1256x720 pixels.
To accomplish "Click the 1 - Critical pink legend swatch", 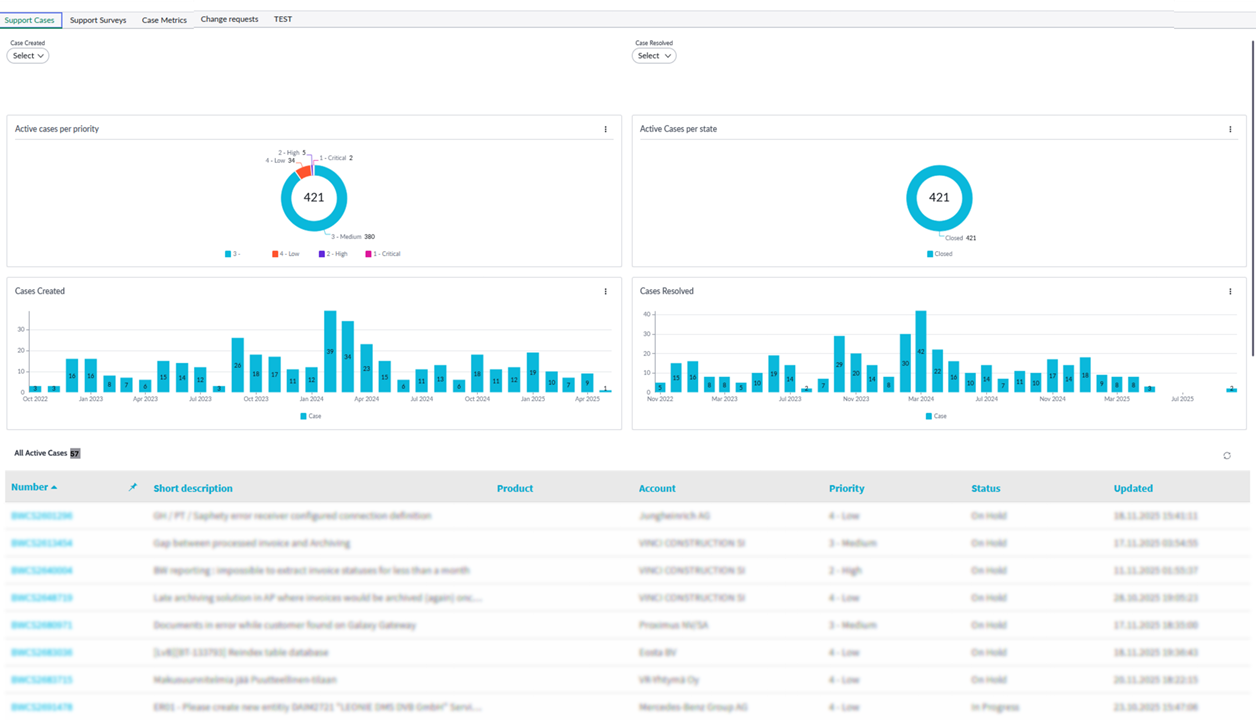I will click(369, 254).
